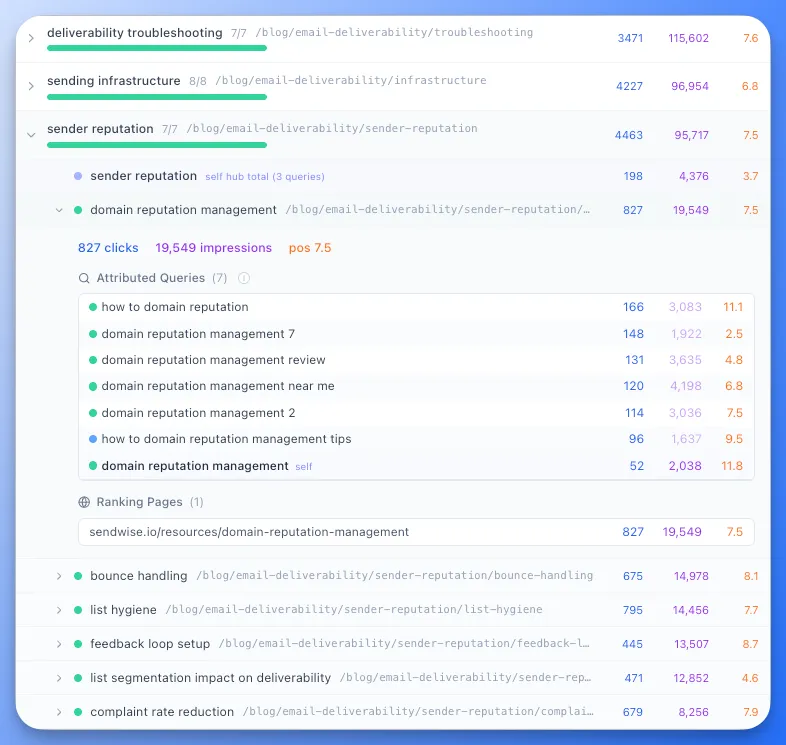Select the 'pos 7.5' summary stat
Screen dimensions: 786x745
pos(310,248)
